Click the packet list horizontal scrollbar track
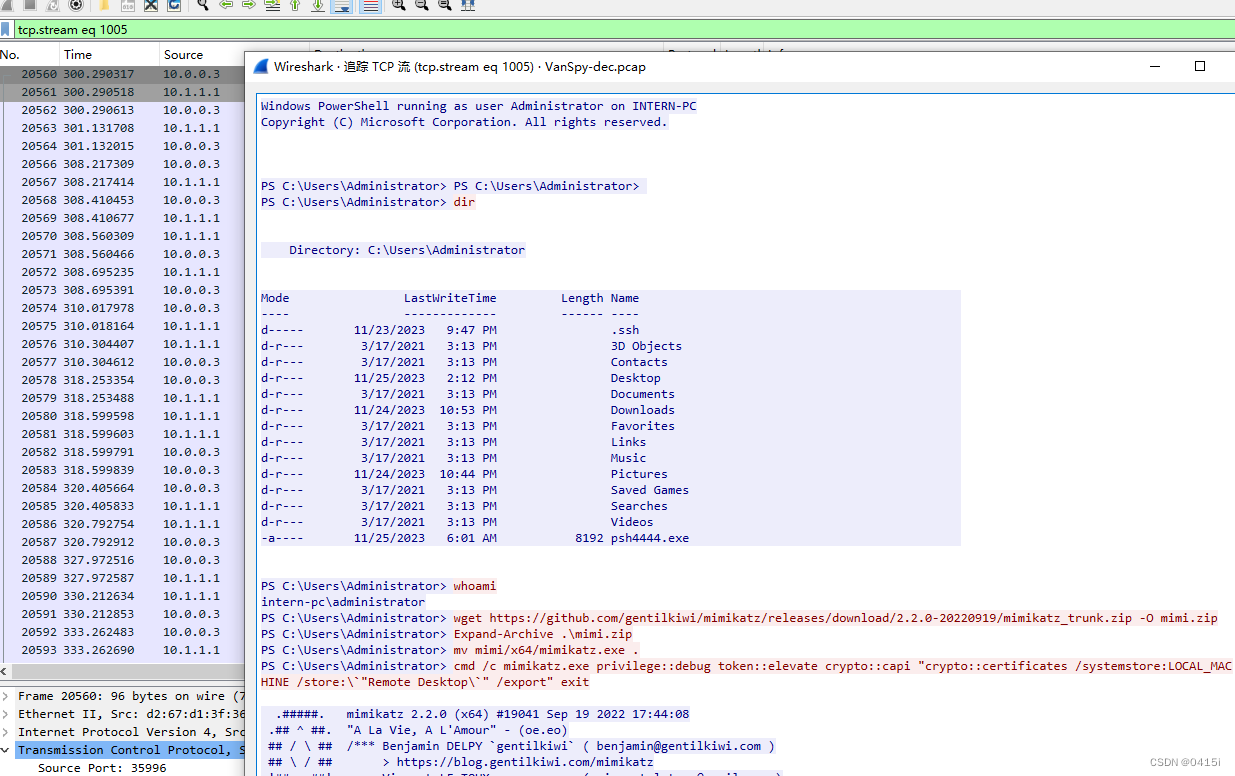Image resolution: width=1235 pixels, height=776 pixels. [130, 673]
